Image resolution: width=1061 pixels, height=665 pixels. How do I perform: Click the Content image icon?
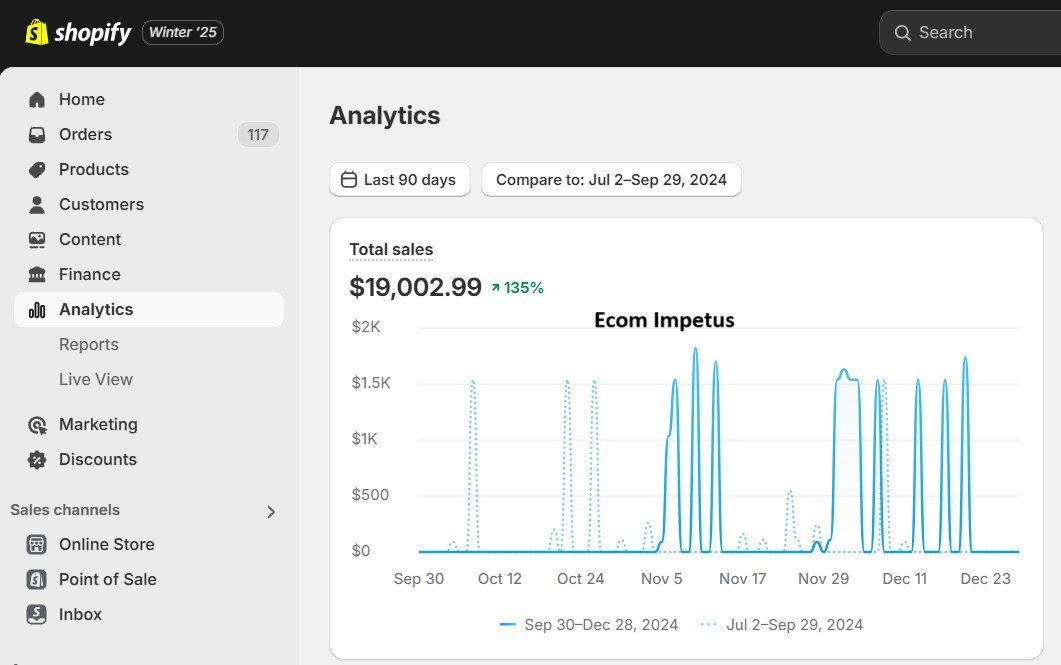point(37,239)
